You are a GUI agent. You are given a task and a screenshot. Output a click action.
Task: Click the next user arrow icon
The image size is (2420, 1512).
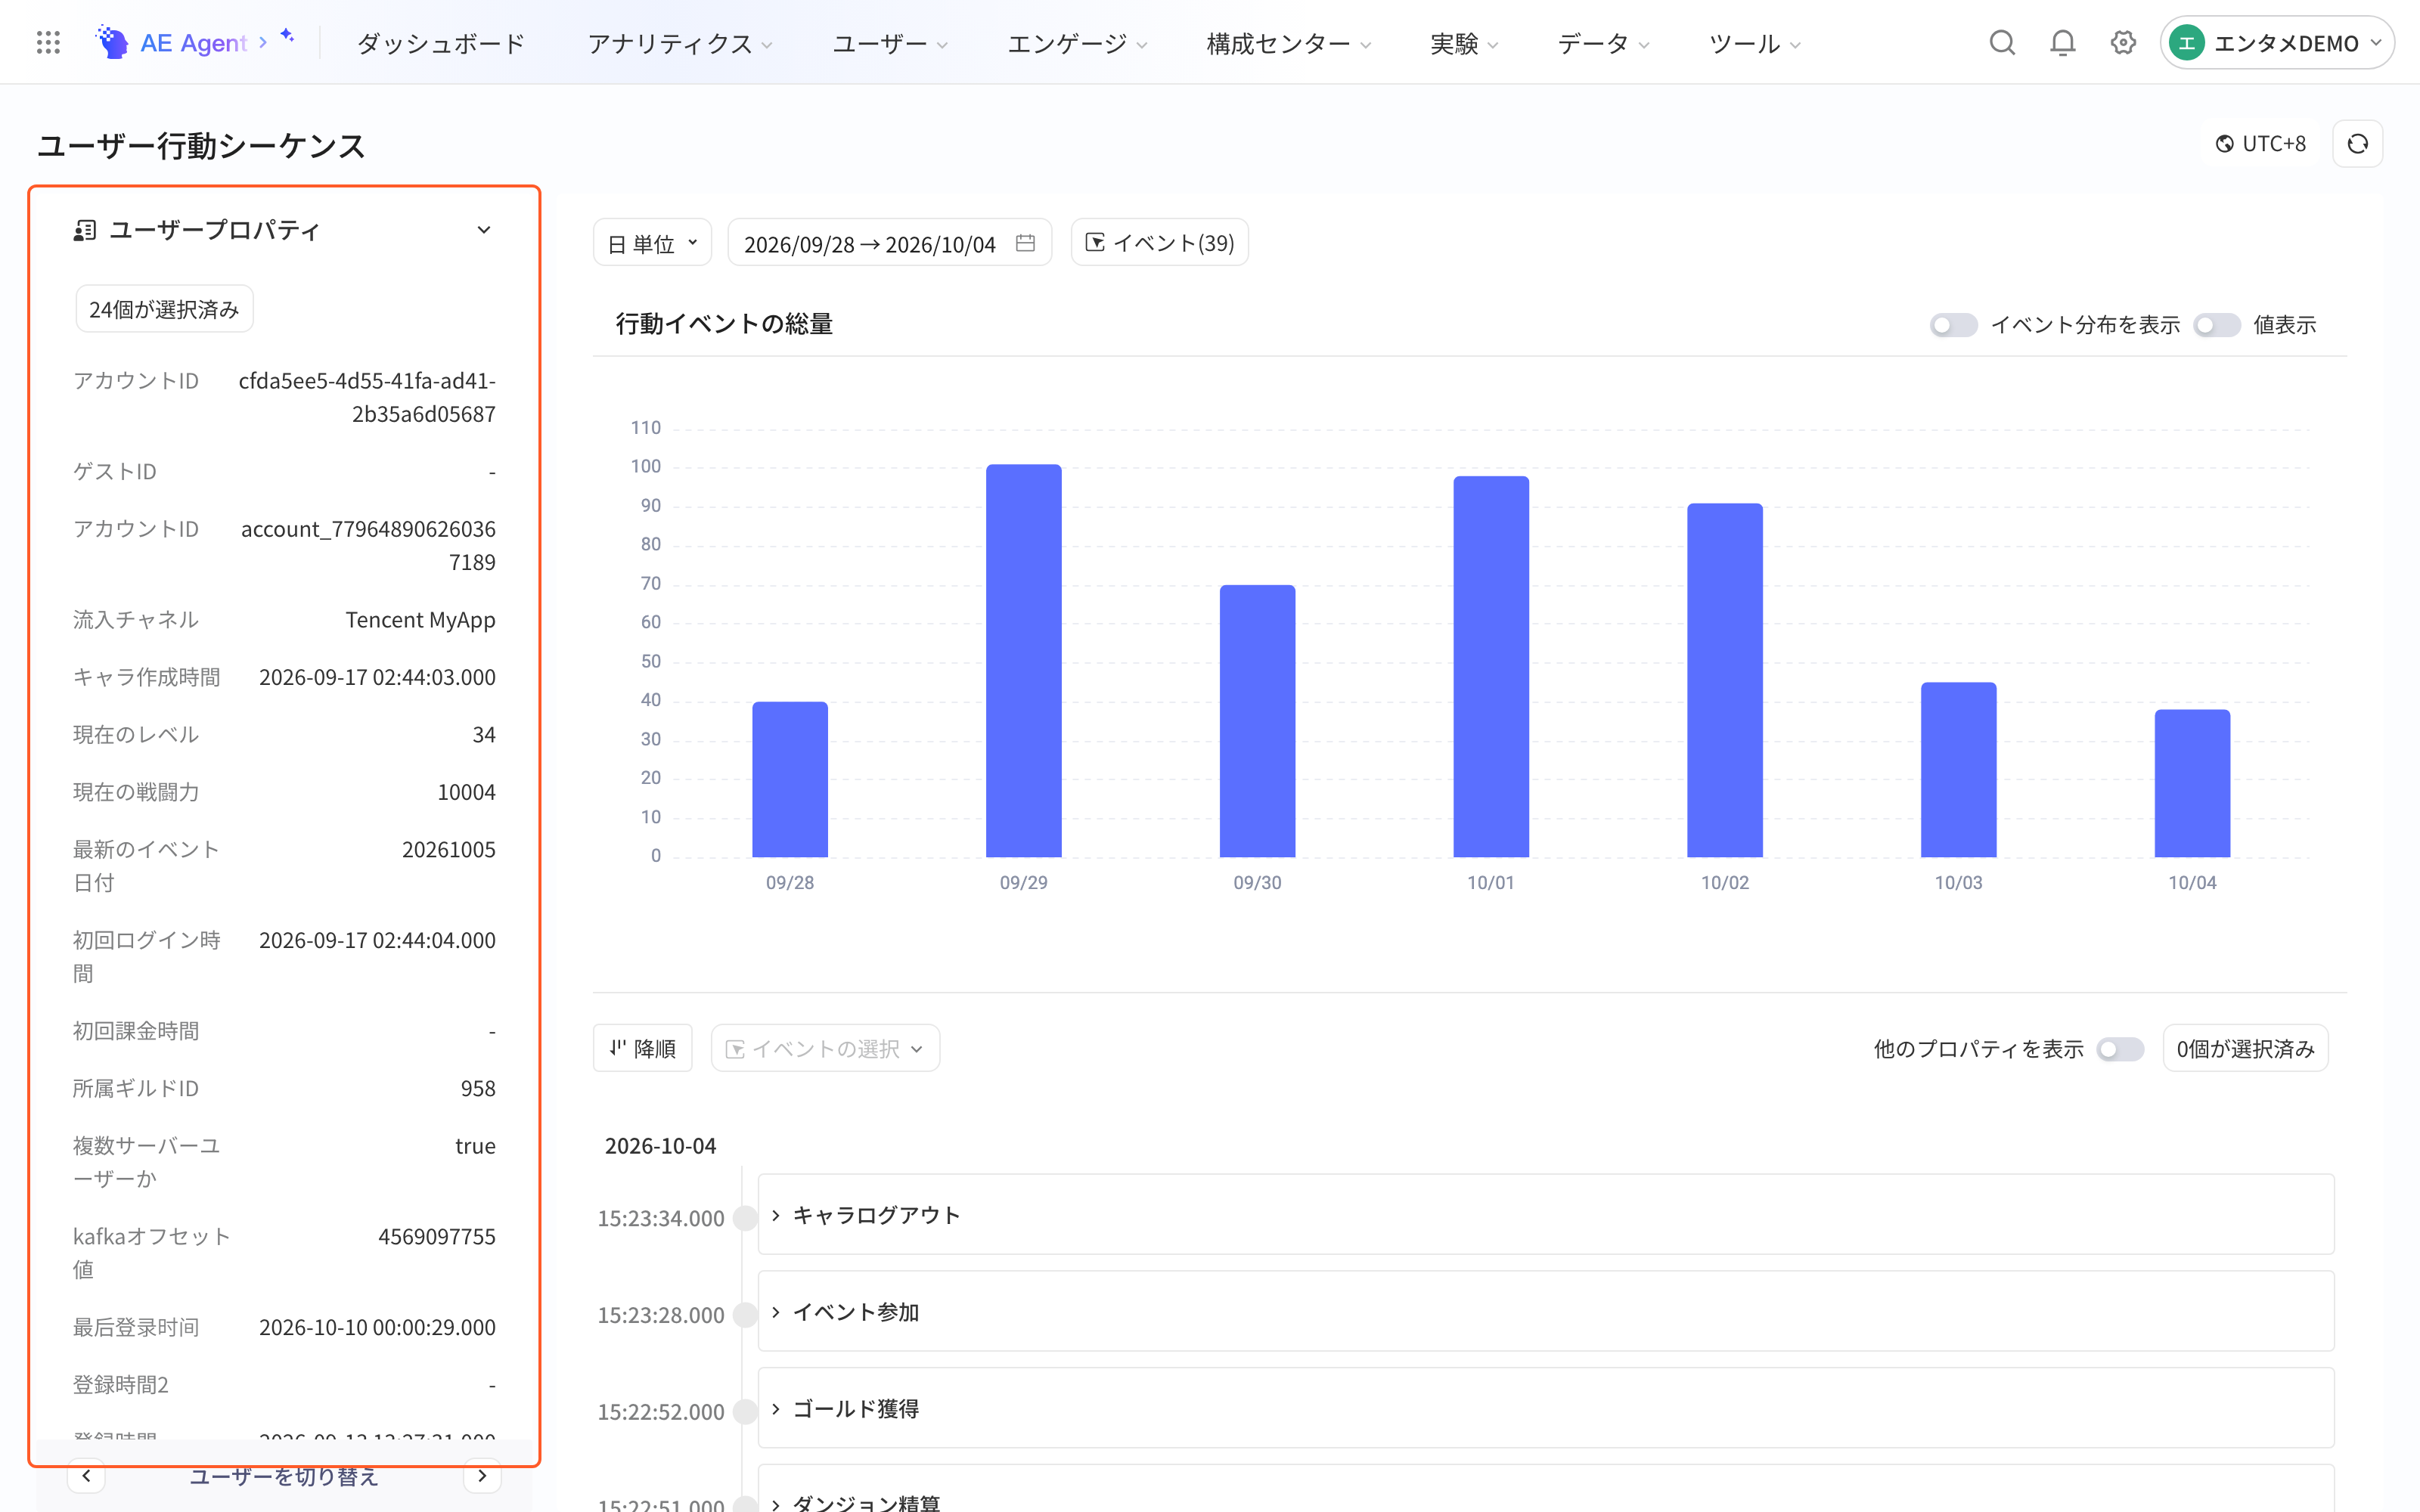coord(482,1476)
